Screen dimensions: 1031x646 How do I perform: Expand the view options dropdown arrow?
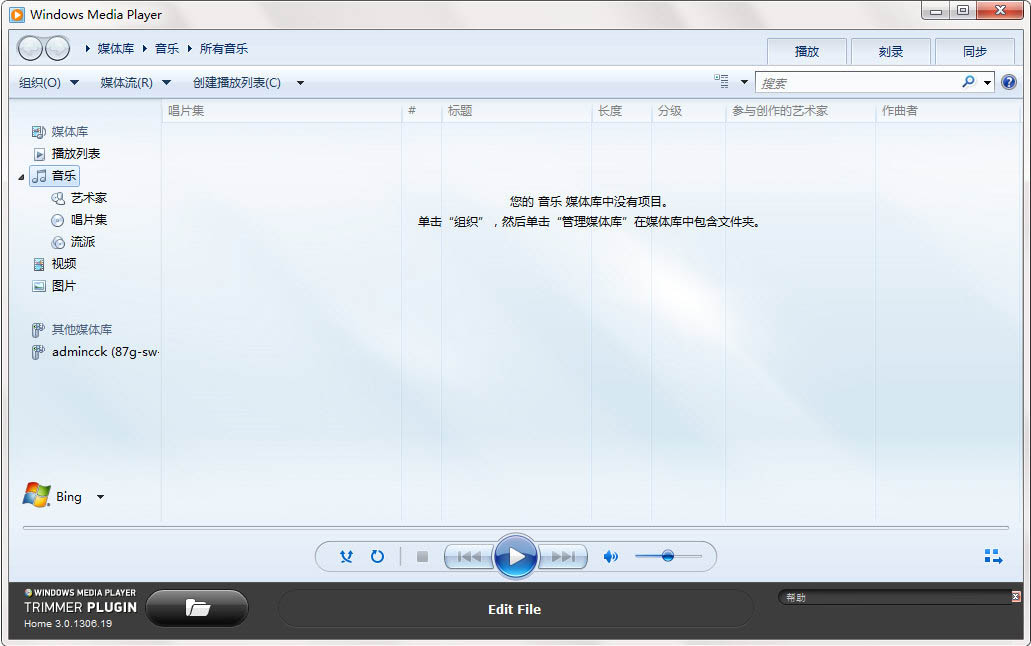coord(744,82)
